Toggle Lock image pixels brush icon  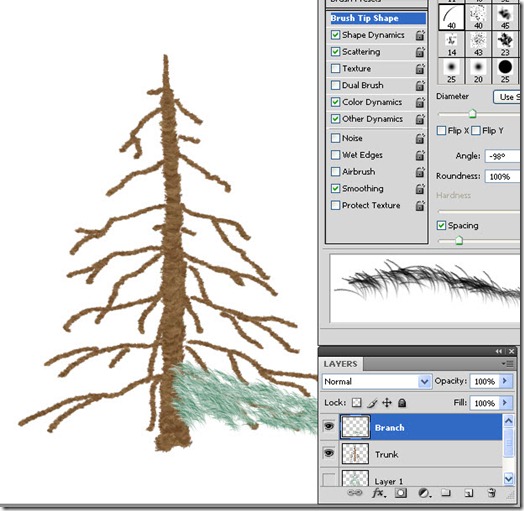point(372,403)
